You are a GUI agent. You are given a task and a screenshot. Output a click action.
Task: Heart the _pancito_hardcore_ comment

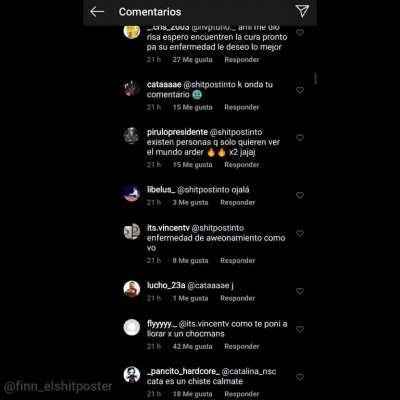point(300,377)
